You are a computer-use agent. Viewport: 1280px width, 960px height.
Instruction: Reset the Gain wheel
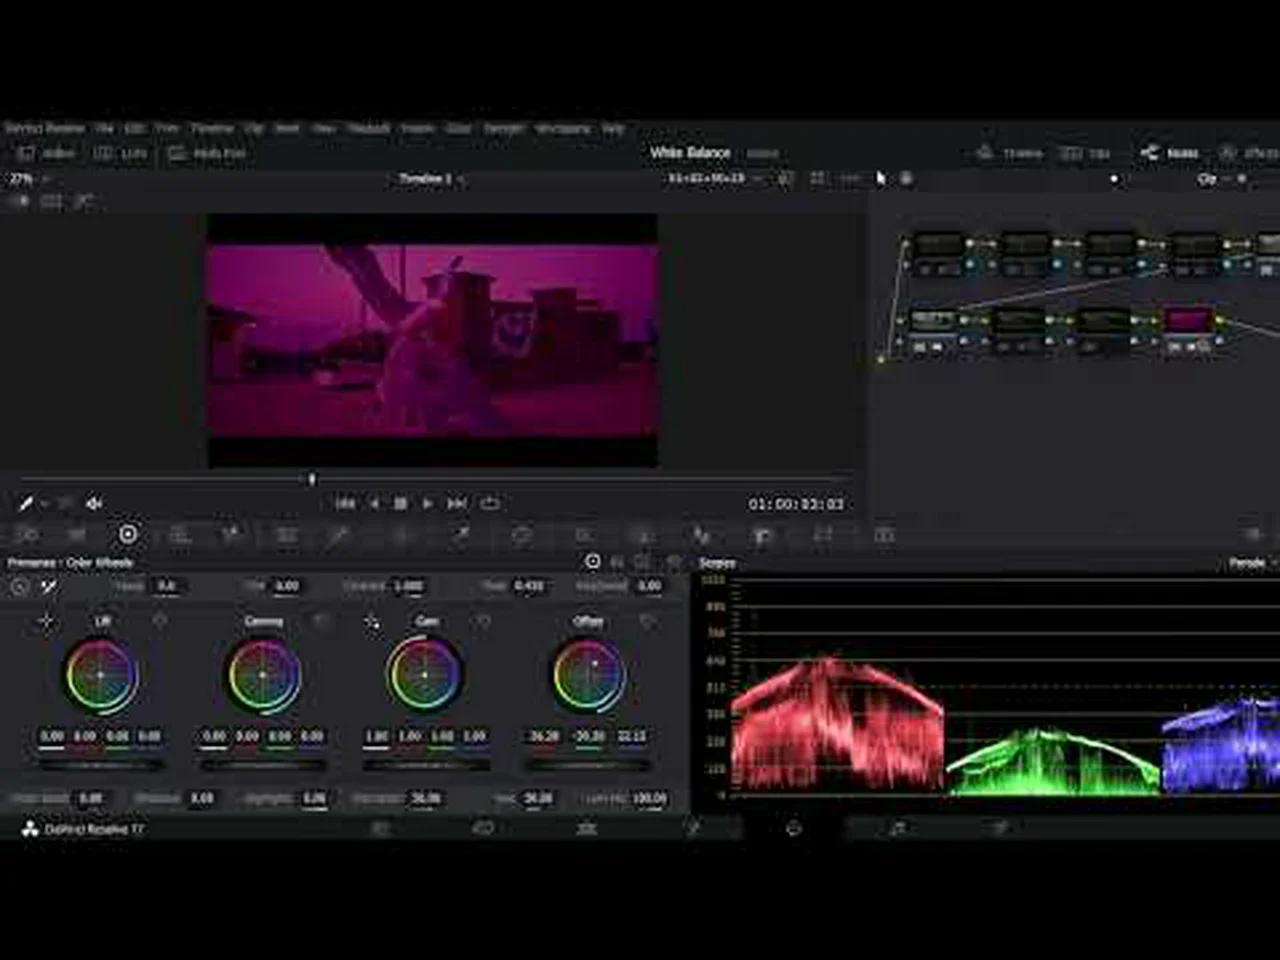[483, 622]
